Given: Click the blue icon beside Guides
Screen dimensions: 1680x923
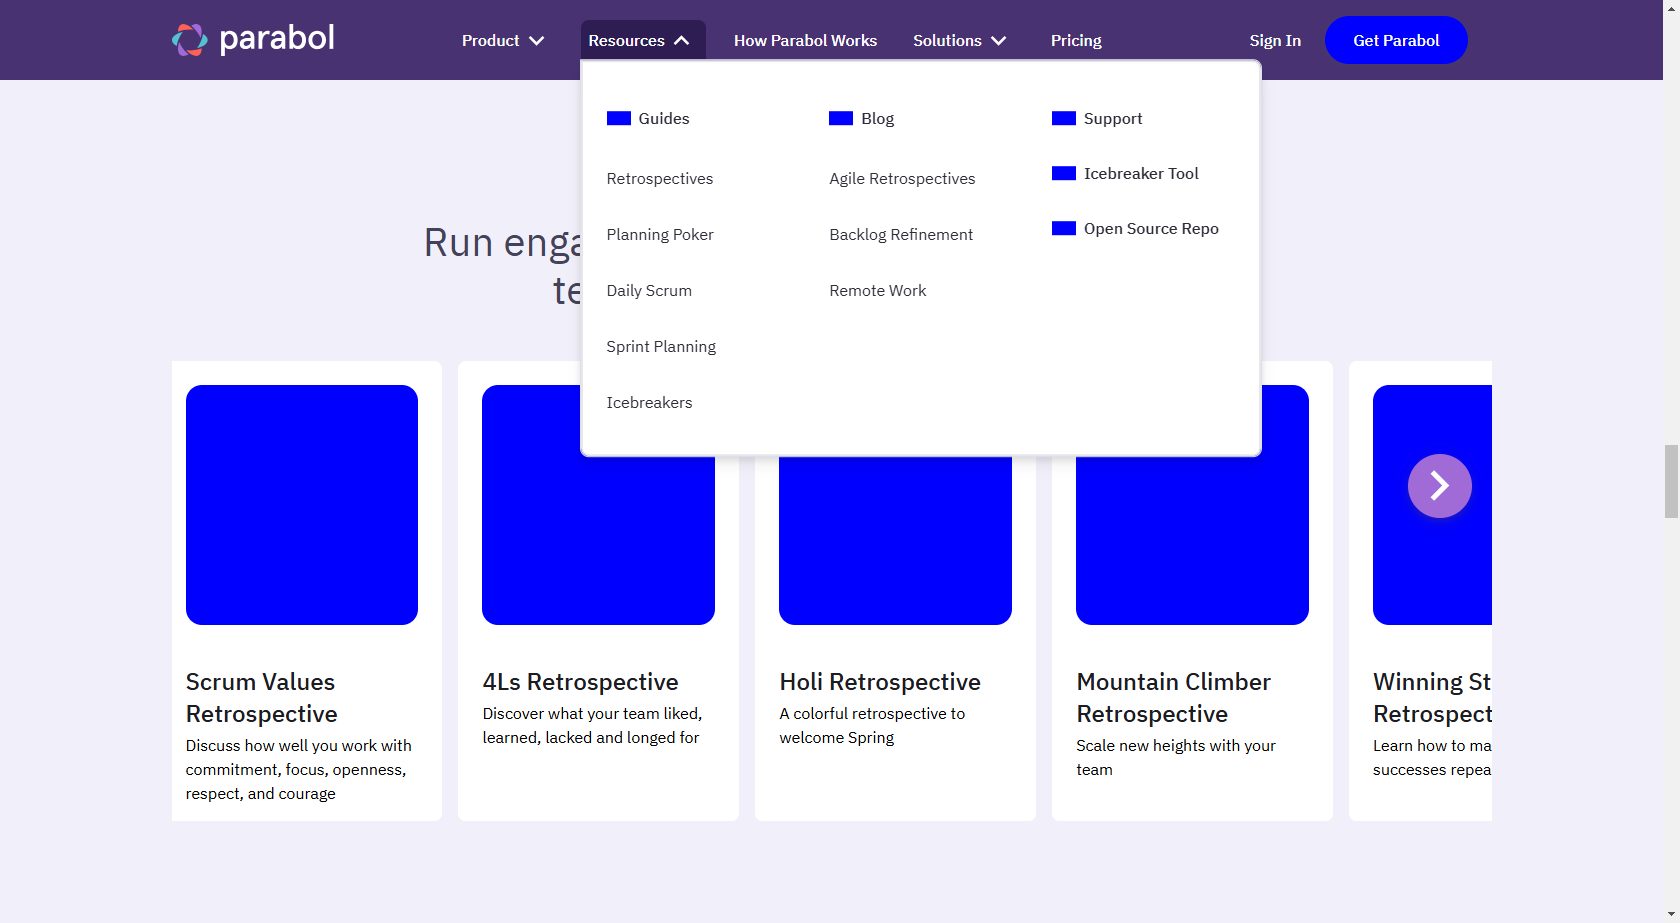Looking at the screenshot, I should (618, 118).
